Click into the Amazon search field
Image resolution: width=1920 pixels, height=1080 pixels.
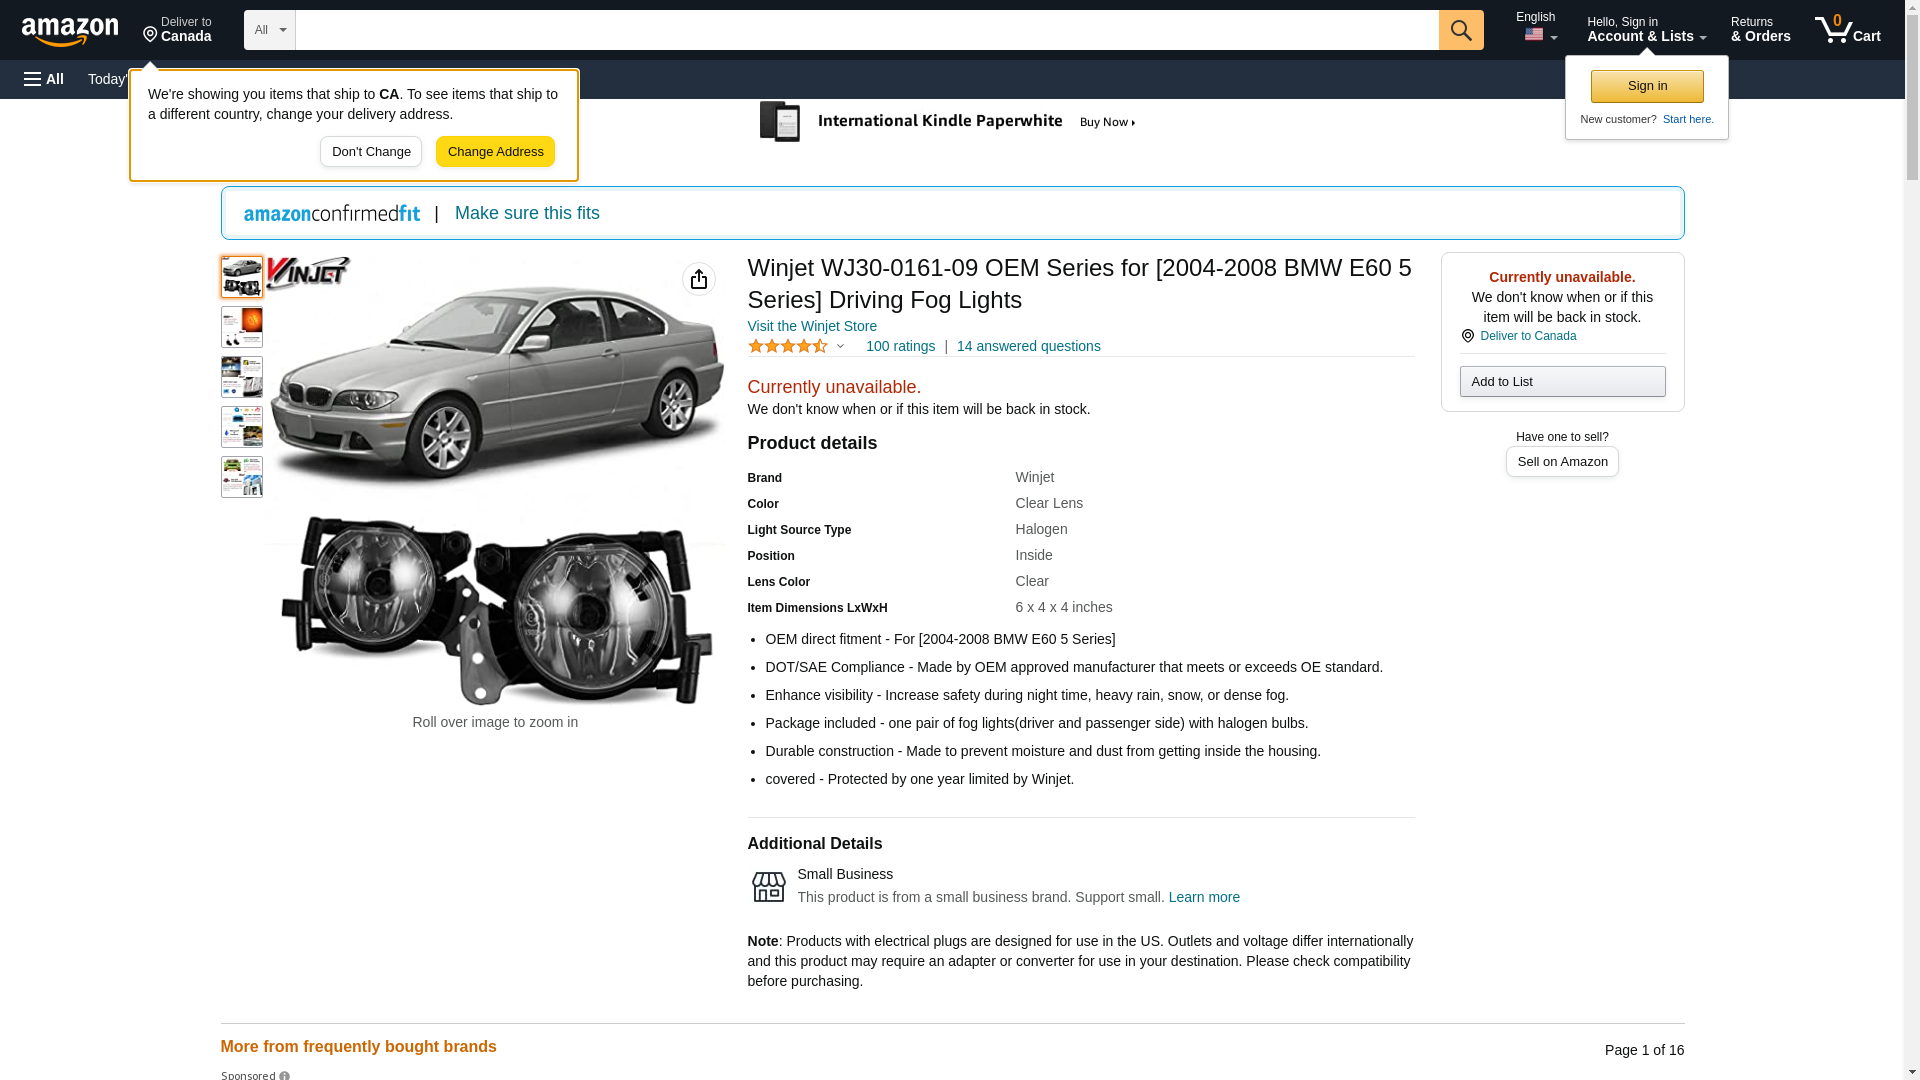pyautogui.click(x=866, y=30)
